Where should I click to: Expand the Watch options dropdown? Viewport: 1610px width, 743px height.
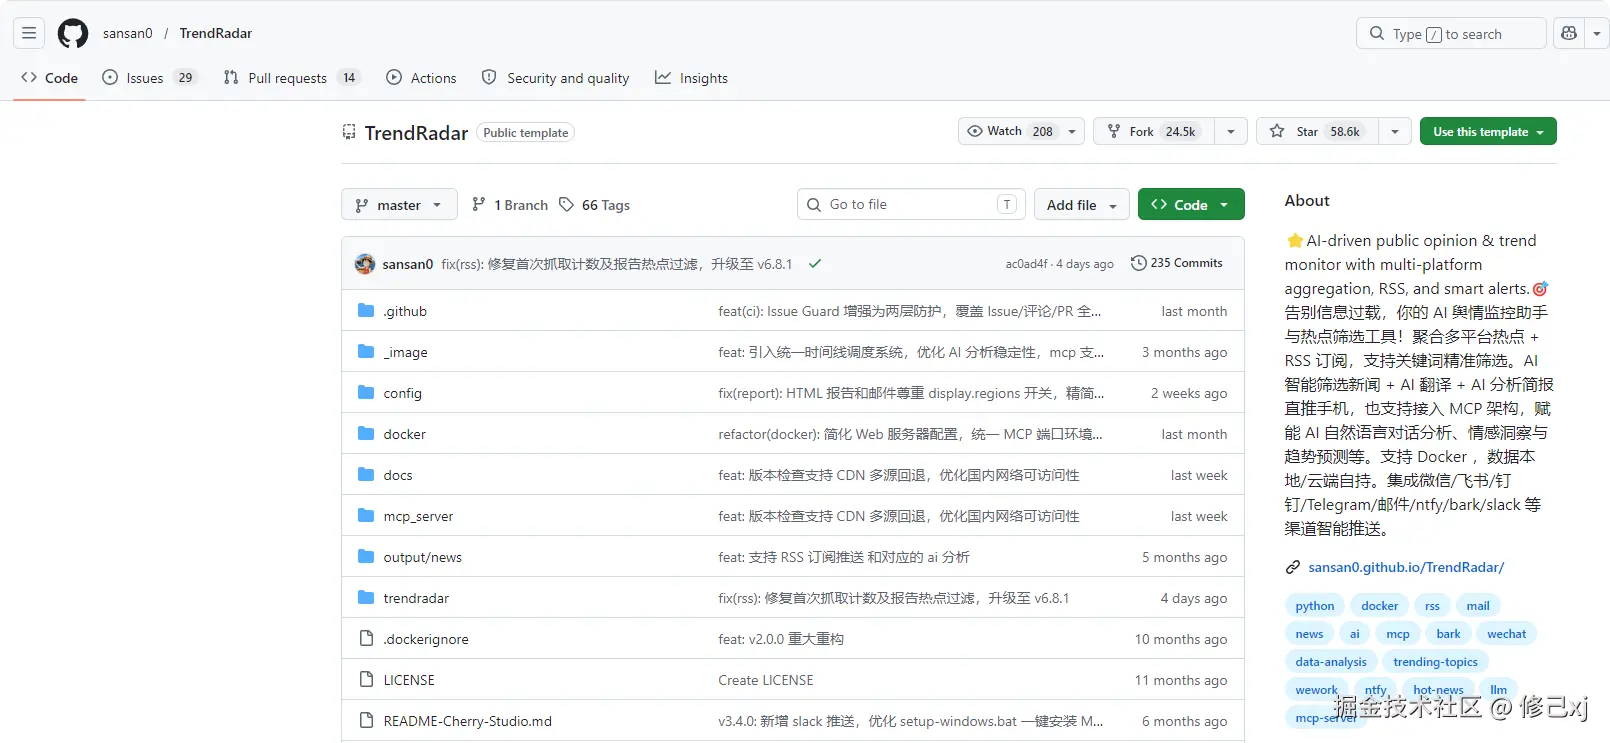coord(1072,131)
